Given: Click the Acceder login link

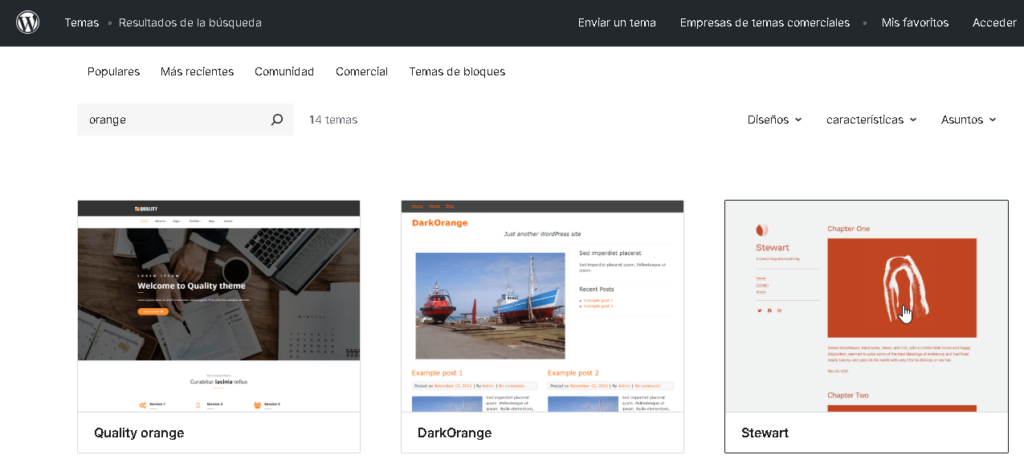Looking at the screenshot, I should pyautogui.click(x=994, y=23).
